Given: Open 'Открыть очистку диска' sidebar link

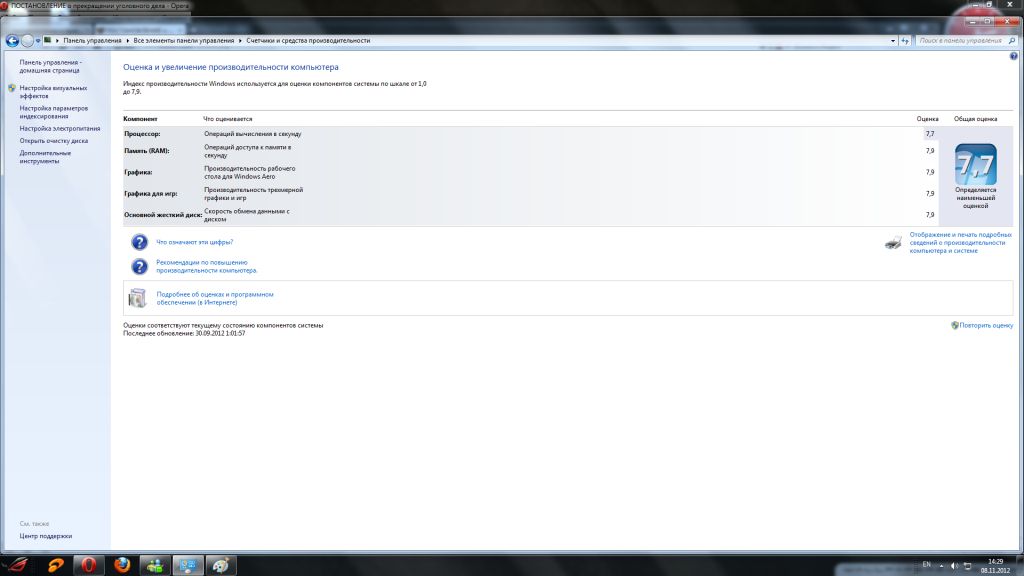Looking at the screenshot, I should tap(53, 141).
